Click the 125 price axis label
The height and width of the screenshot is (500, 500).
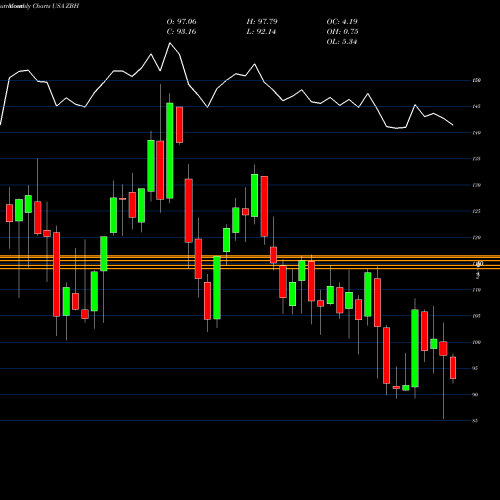pos(477,211)
